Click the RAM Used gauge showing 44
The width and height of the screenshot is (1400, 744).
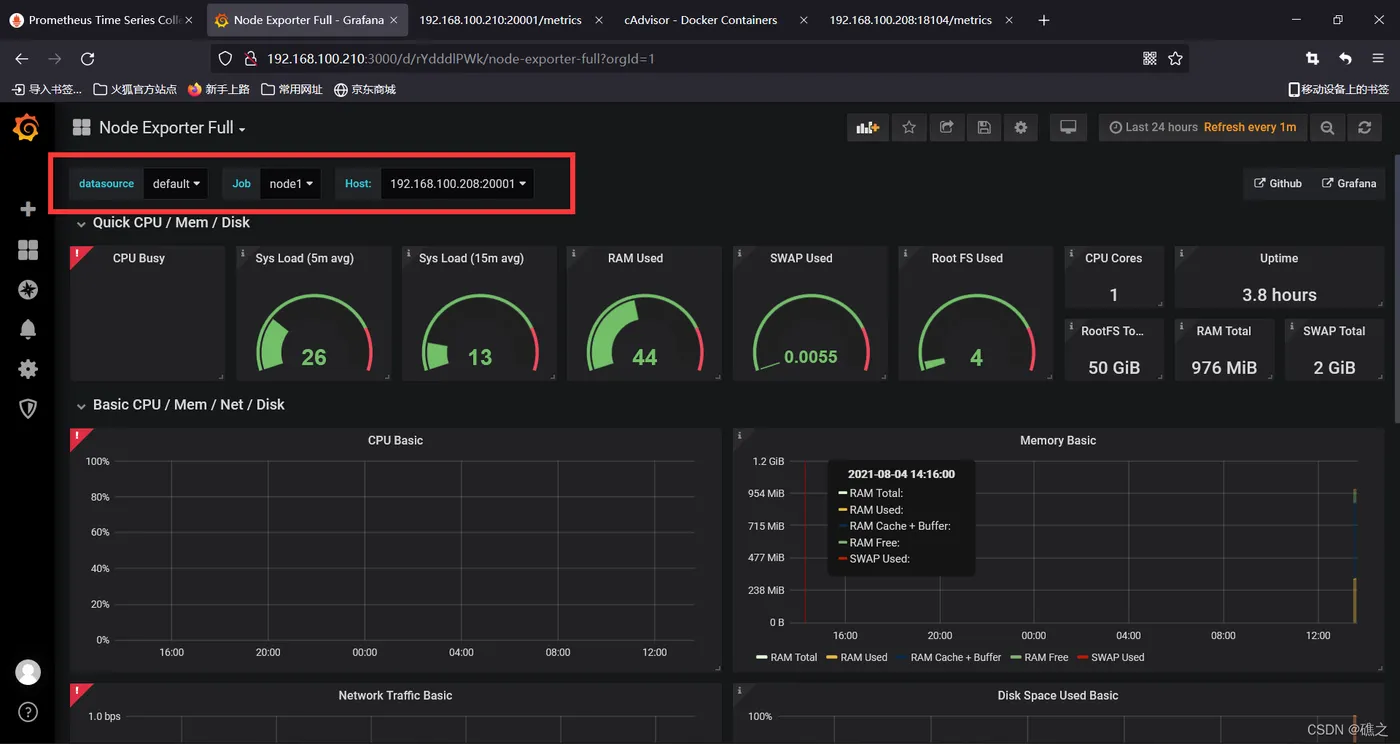pyautogui.click(x=644, y=335)
